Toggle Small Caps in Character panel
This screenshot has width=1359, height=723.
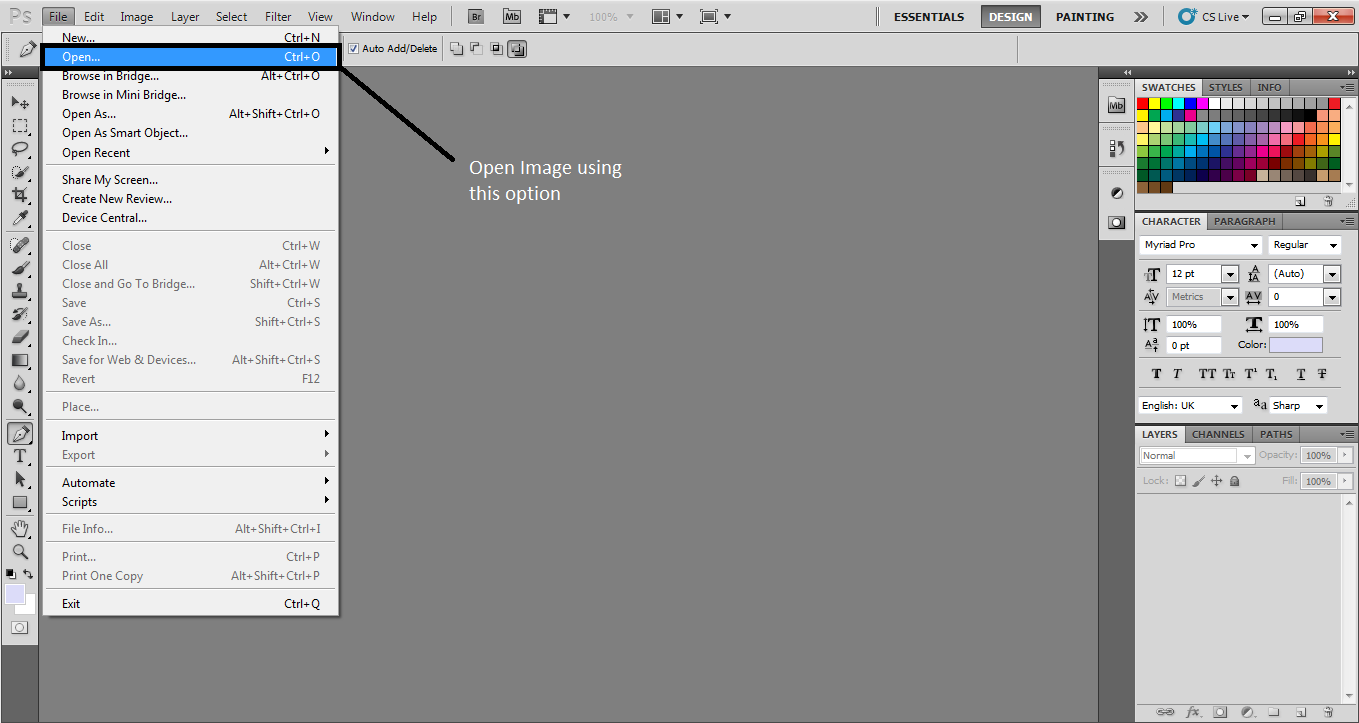1229,374
